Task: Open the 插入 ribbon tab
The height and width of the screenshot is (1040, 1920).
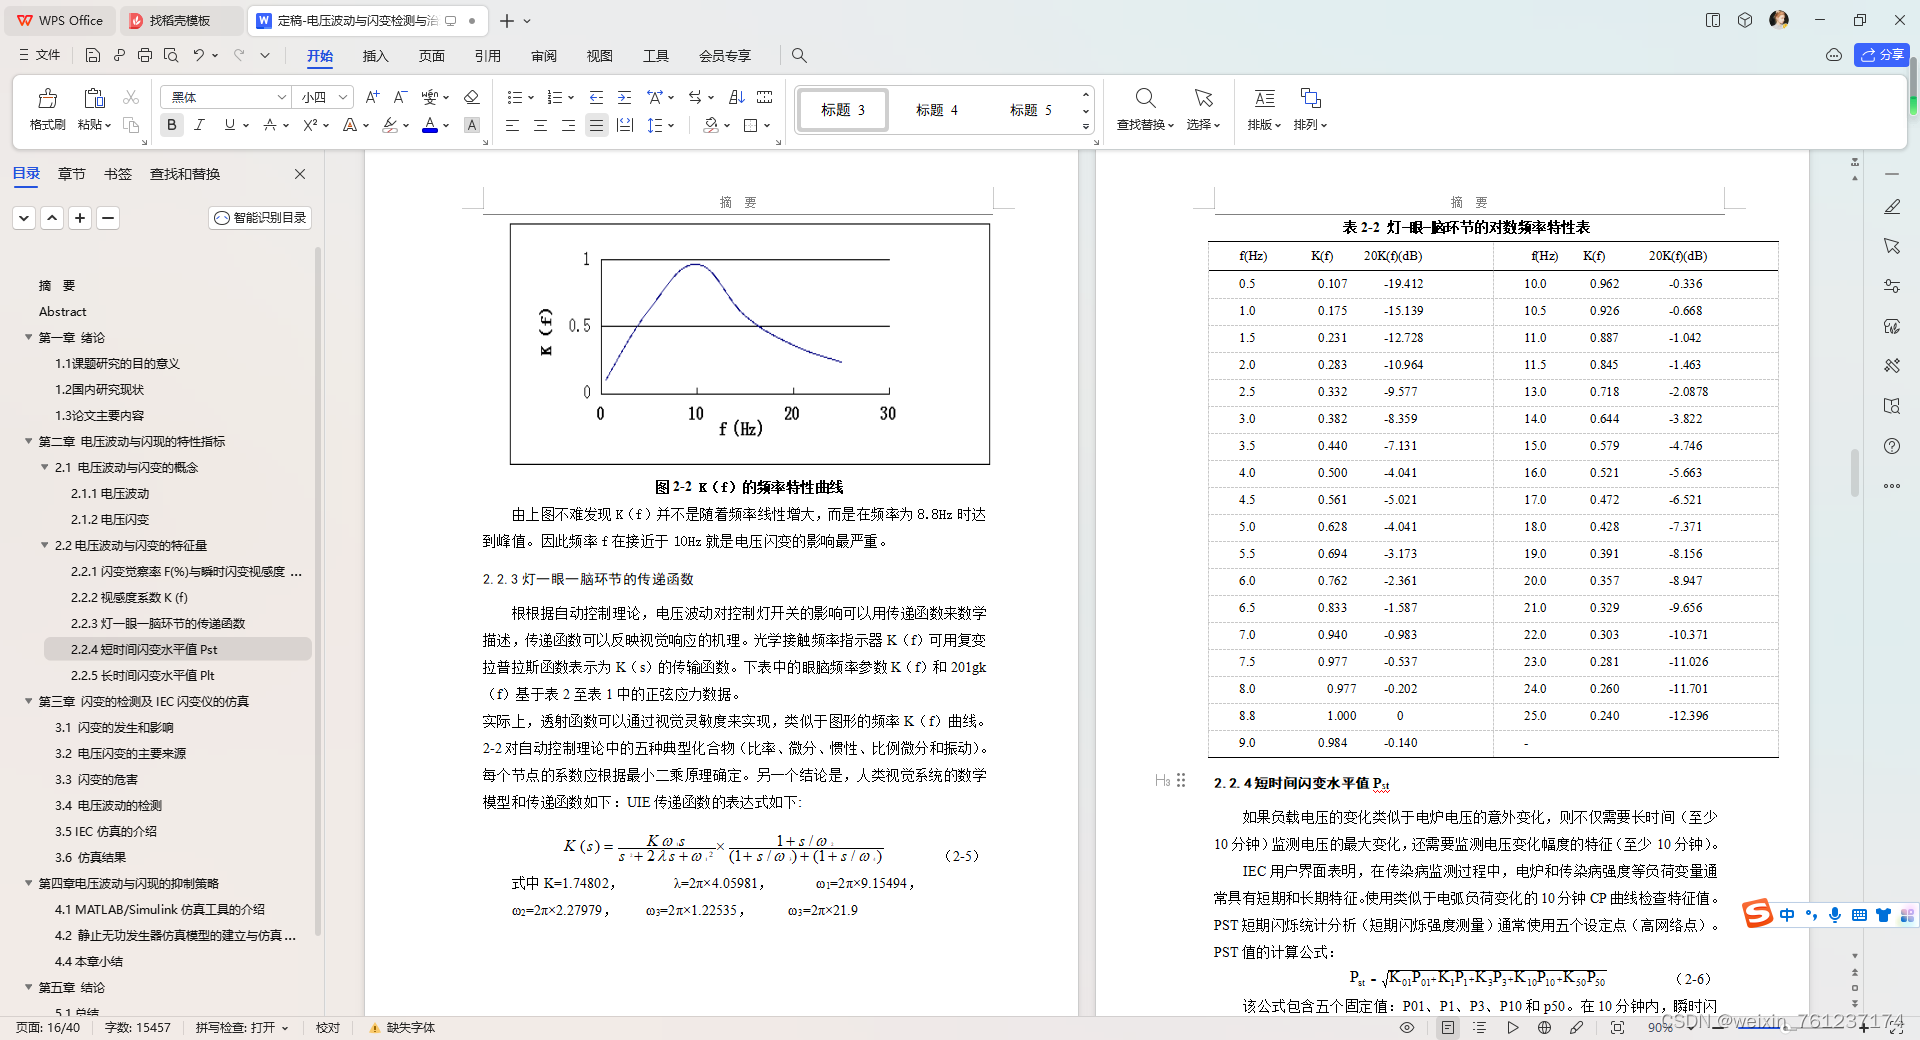Action: pyautogui.click(x=375, y=55)
